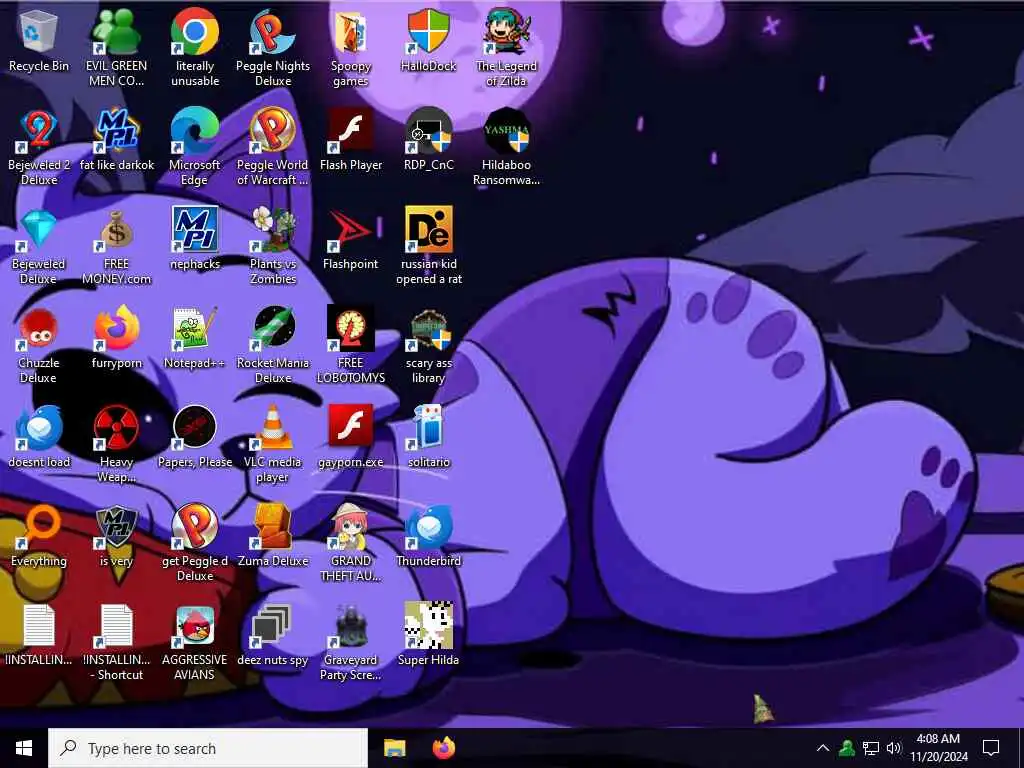Select the Hildaboo Ransomwa... icon
The width and height of the screenshot is (1024, 768).
[x=506, y=131]
